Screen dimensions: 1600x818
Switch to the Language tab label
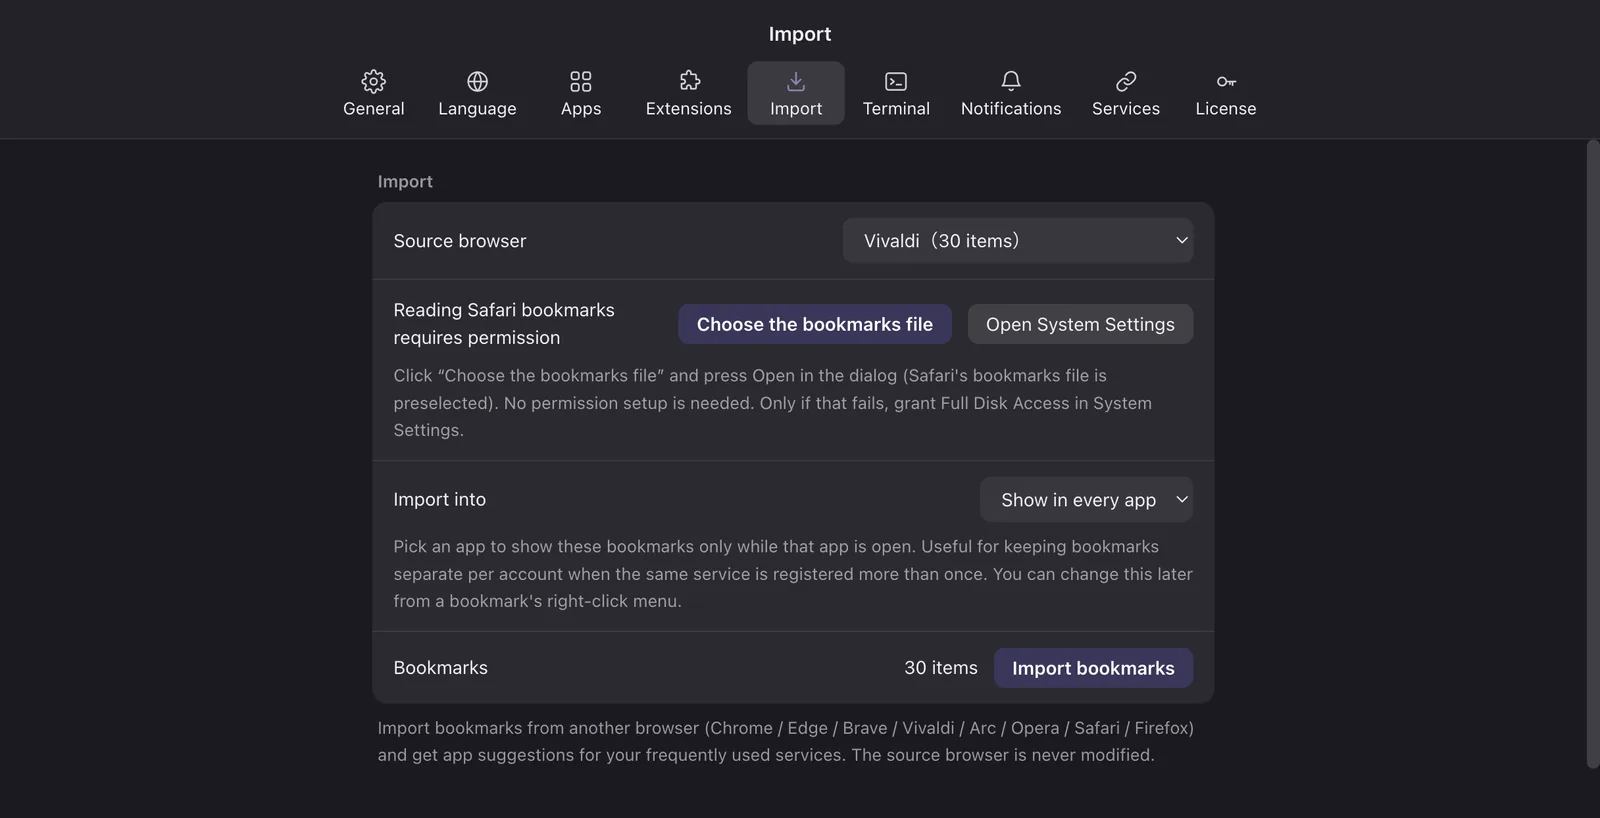[477, 108]
